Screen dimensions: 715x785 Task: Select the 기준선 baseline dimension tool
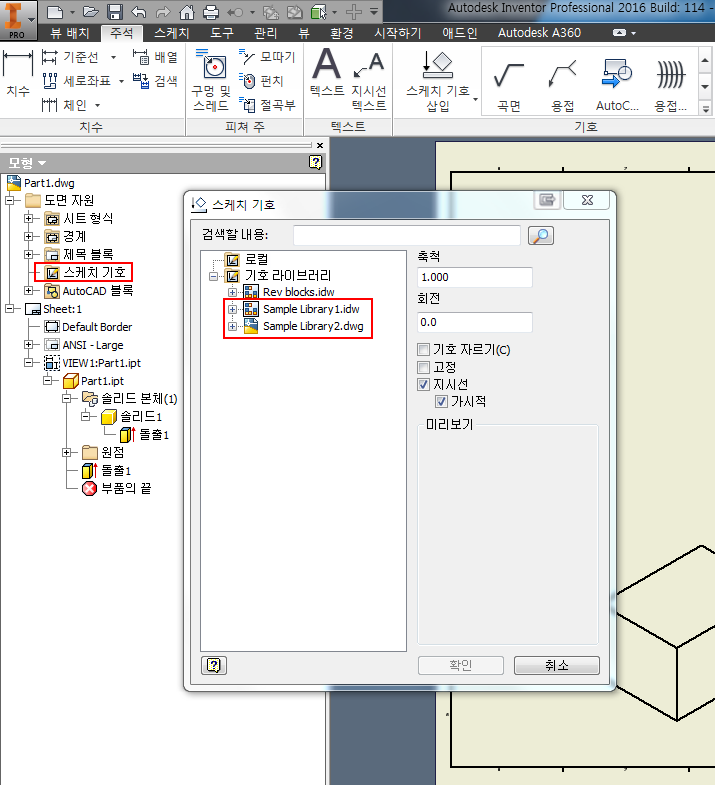[x=71, y=57]
